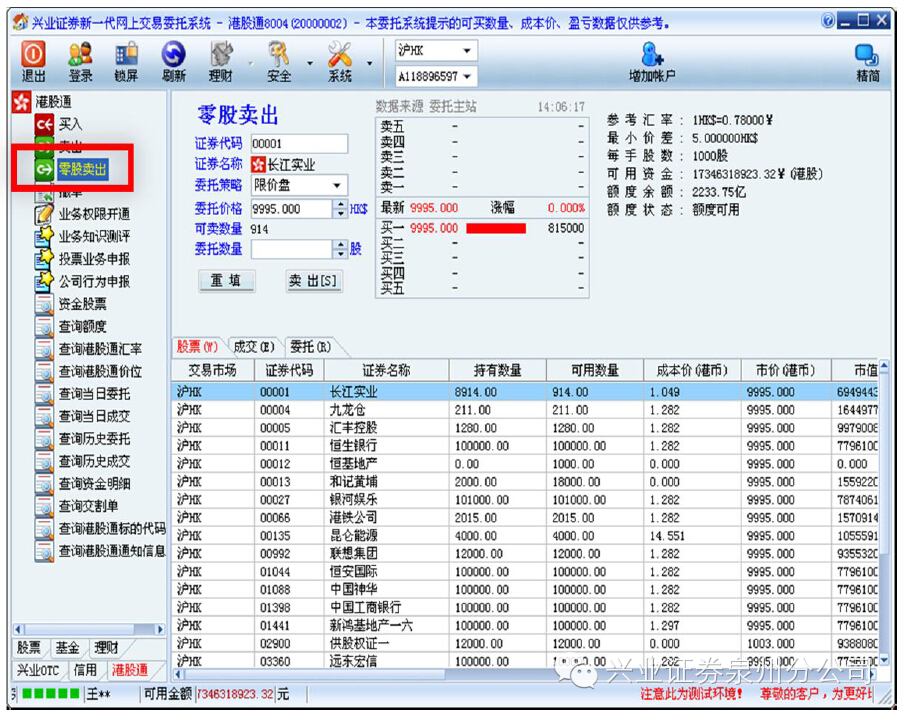Select the 九龙仓 row in holdings
903x717 pixels.
coord(524,410)
